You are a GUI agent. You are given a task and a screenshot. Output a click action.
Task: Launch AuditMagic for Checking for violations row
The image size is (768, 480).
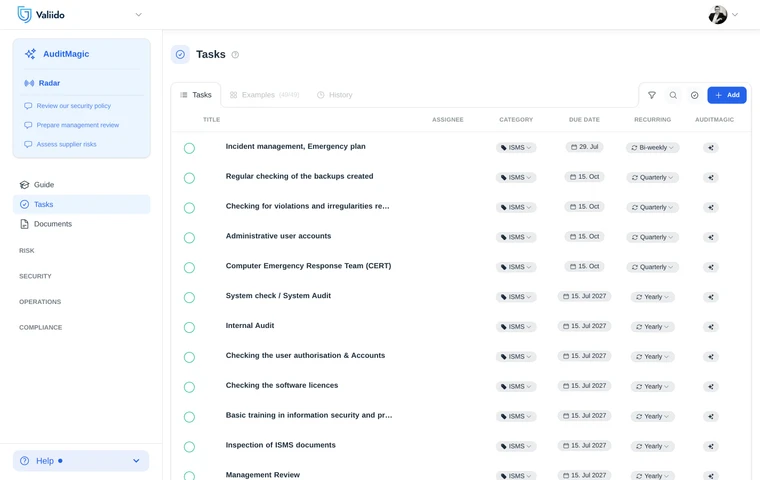[711, 207]
